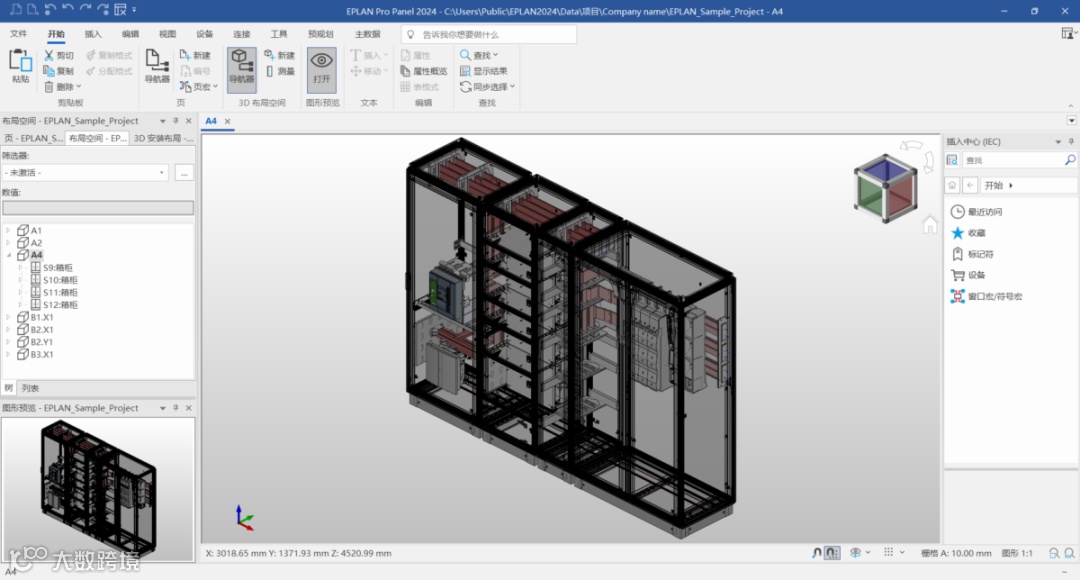Viewport: 1080px width, 580px height.
Task: Open the page 导航器 navigator
Action: click(x=157, y=67)
